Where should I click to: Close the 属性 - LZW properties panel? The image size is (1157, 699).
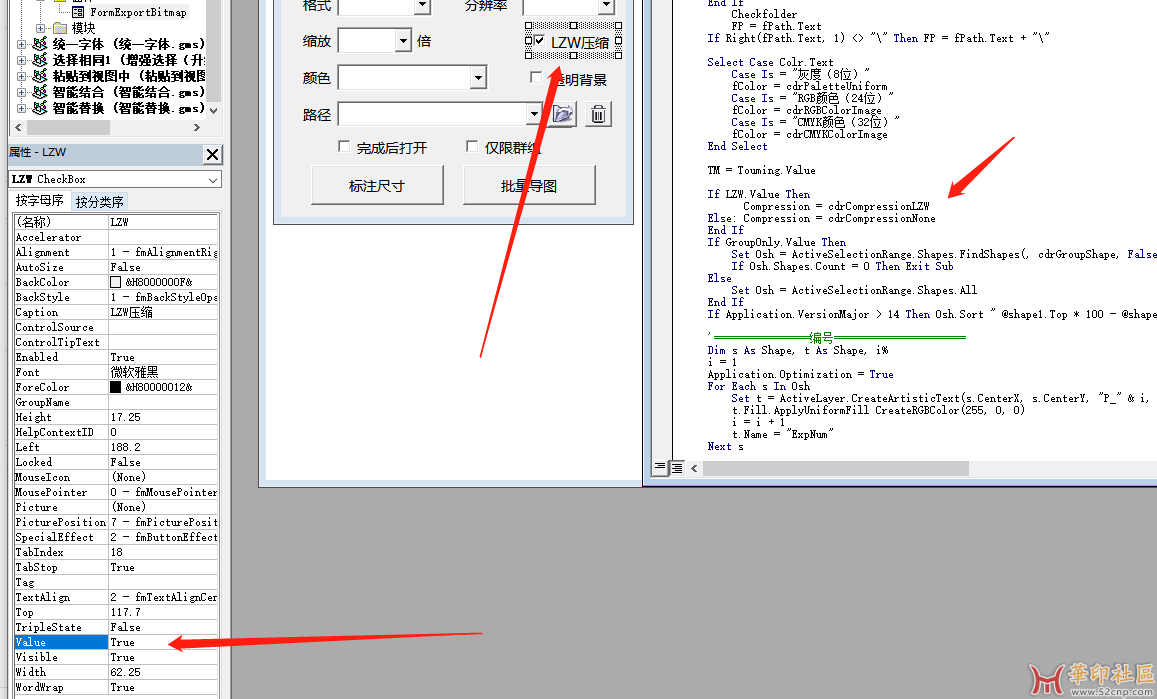212,154
